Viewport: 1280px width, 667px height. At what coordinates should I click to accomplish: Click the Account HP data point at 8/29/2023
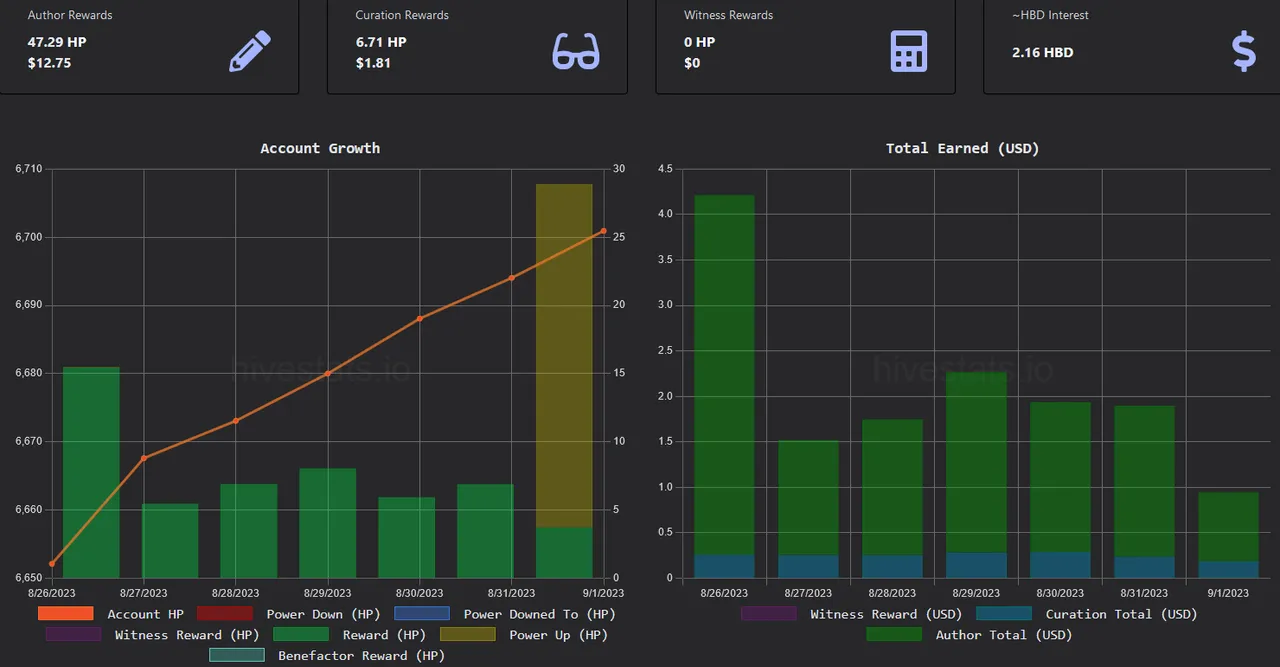(x=327, y=374)
